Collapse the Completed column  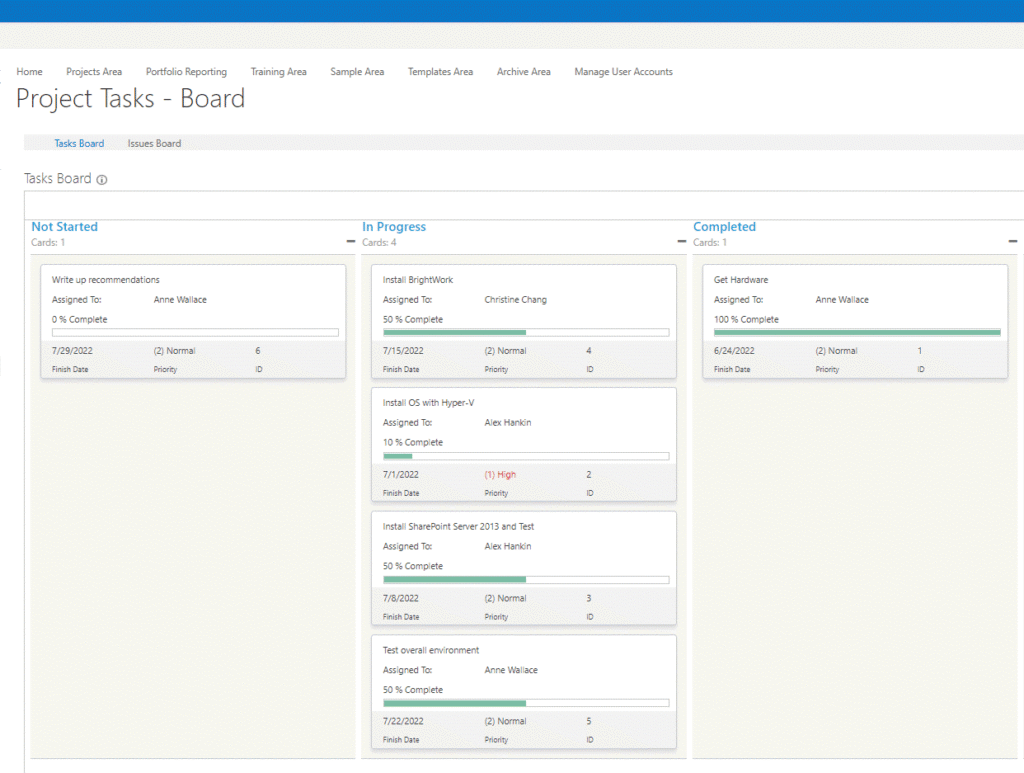pyautogui.click(x=1012, y=242)
